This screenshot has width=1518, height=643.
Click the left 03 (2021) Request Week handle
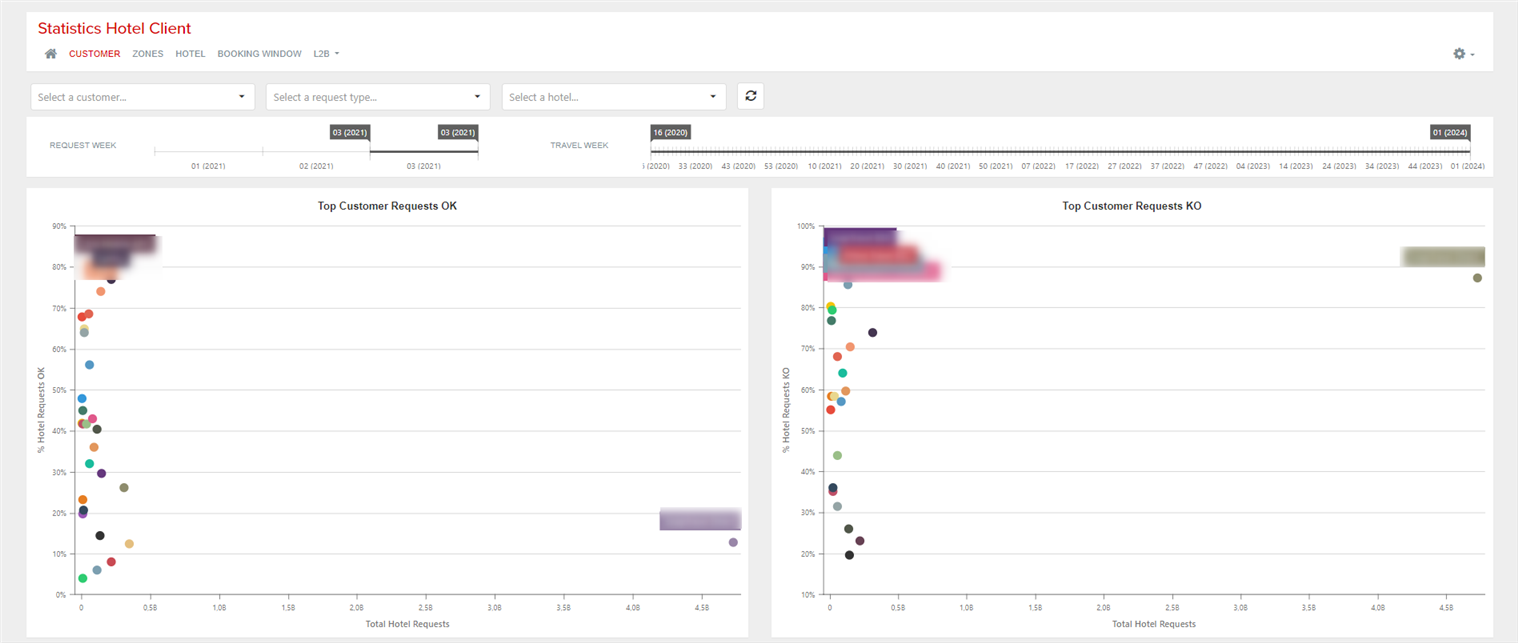point(350,132)
